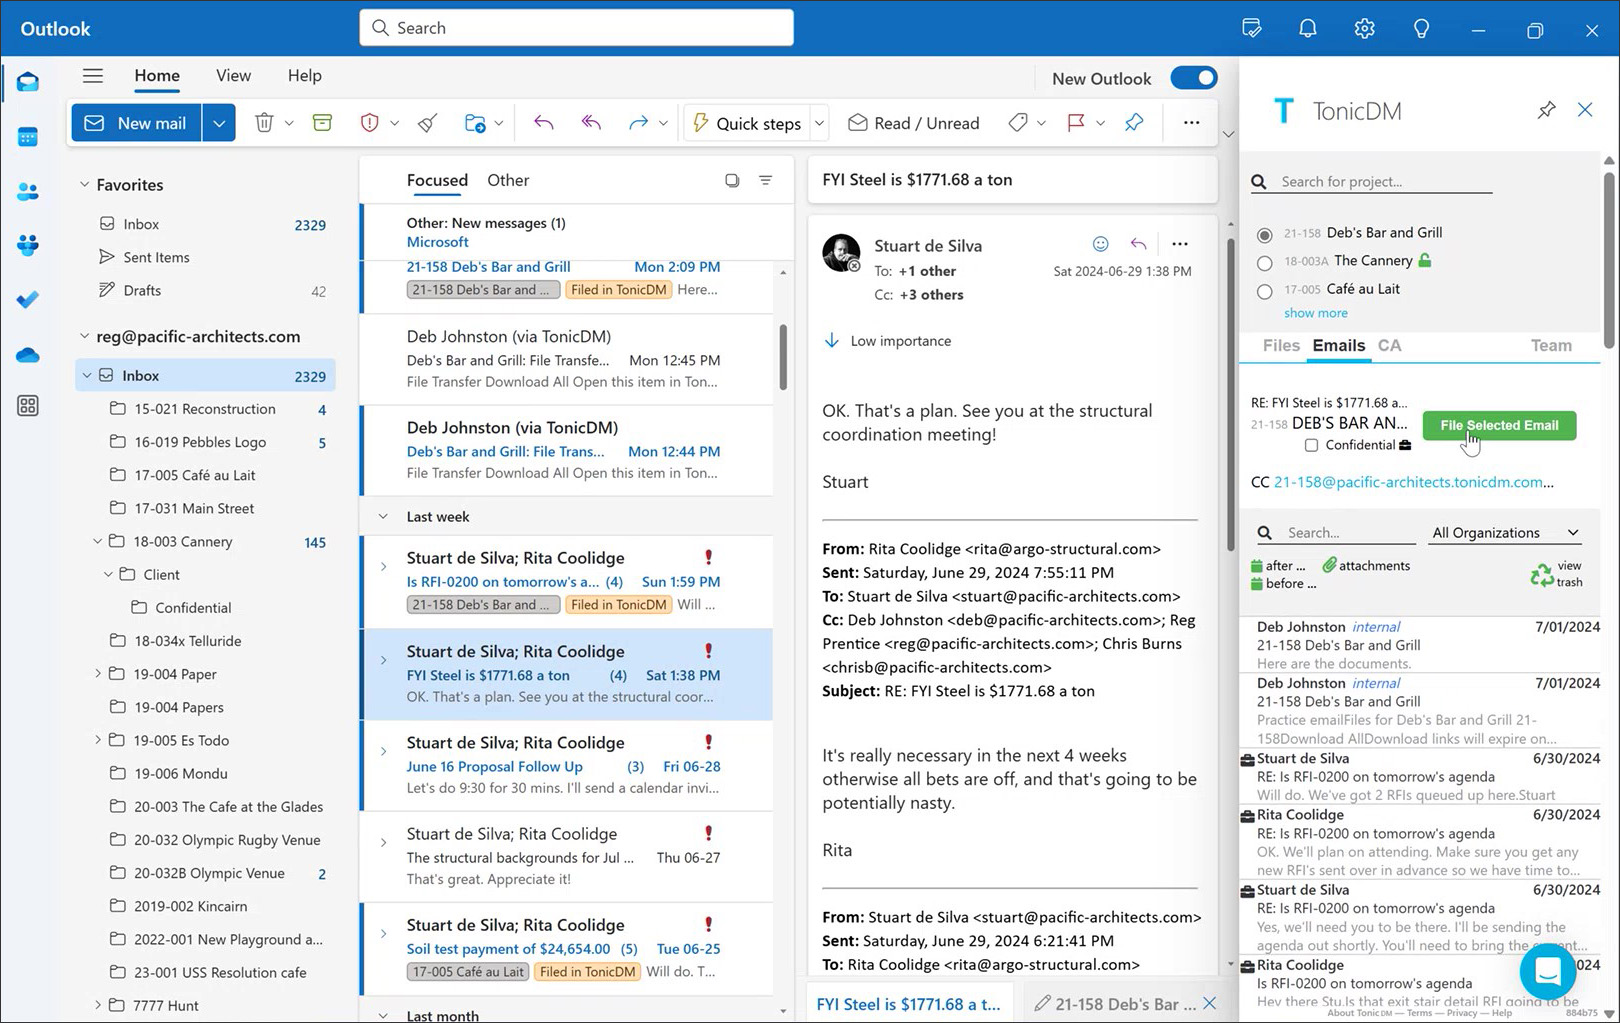Screen dimensions: 1620x1023
Task: Toggle the hamburger navigation pane icon
Action: [x=93, y=75]
